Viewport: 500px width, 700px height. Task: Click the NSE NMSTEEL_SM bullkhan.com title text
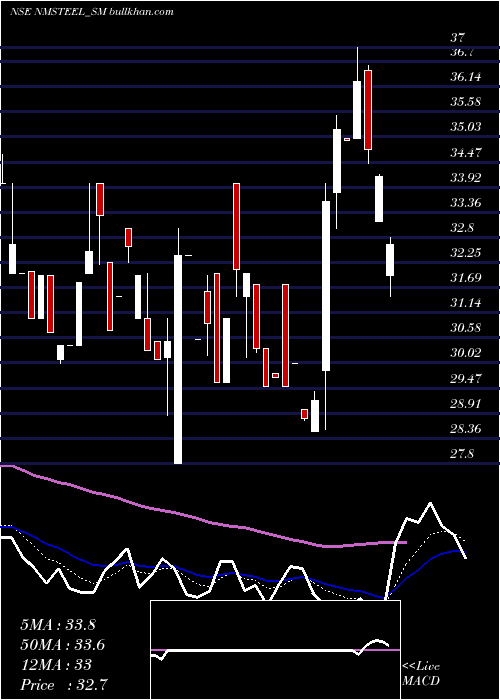tap(92, 12)
